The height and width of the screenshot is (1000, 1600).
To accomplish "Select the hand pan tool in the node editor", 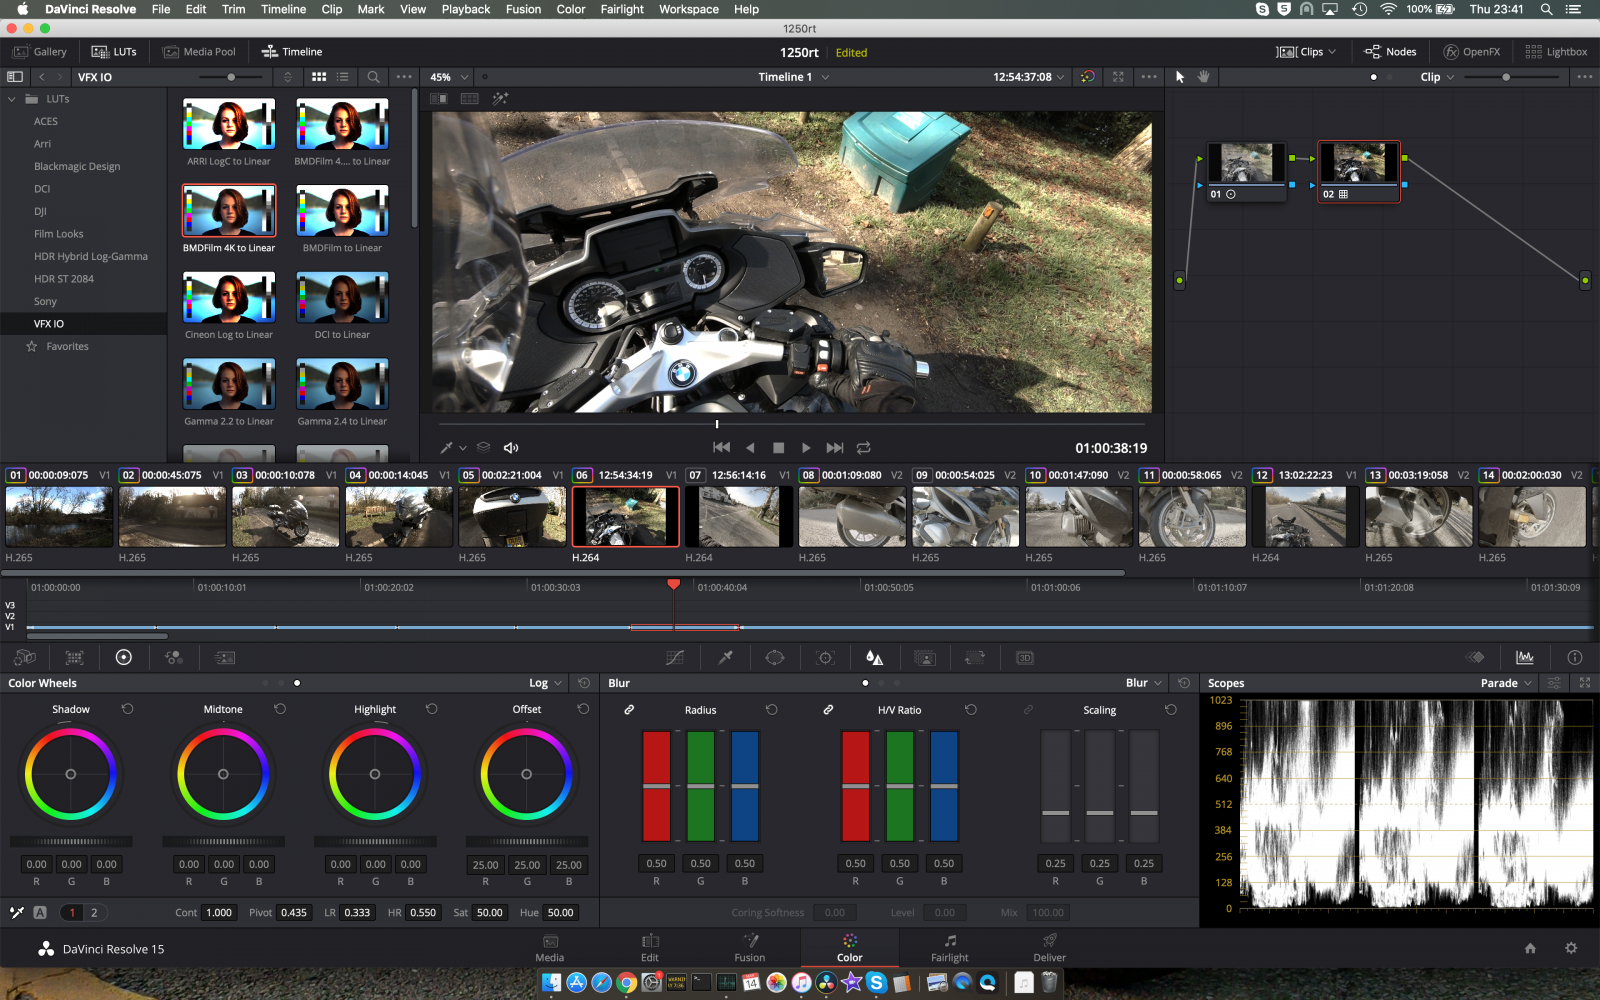I will (x=1204, y=77).
